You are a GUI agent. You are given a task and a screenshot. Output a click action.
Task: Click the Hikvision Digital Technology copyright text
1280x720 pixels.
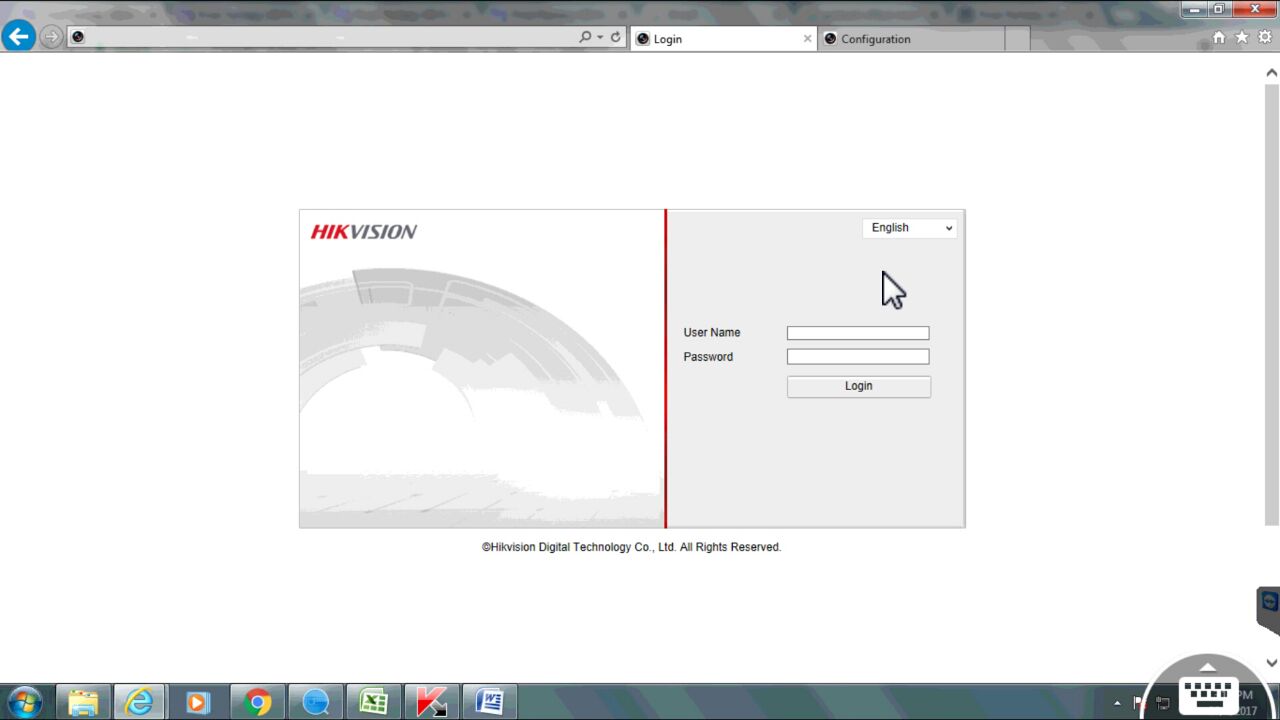coord(631,547)
